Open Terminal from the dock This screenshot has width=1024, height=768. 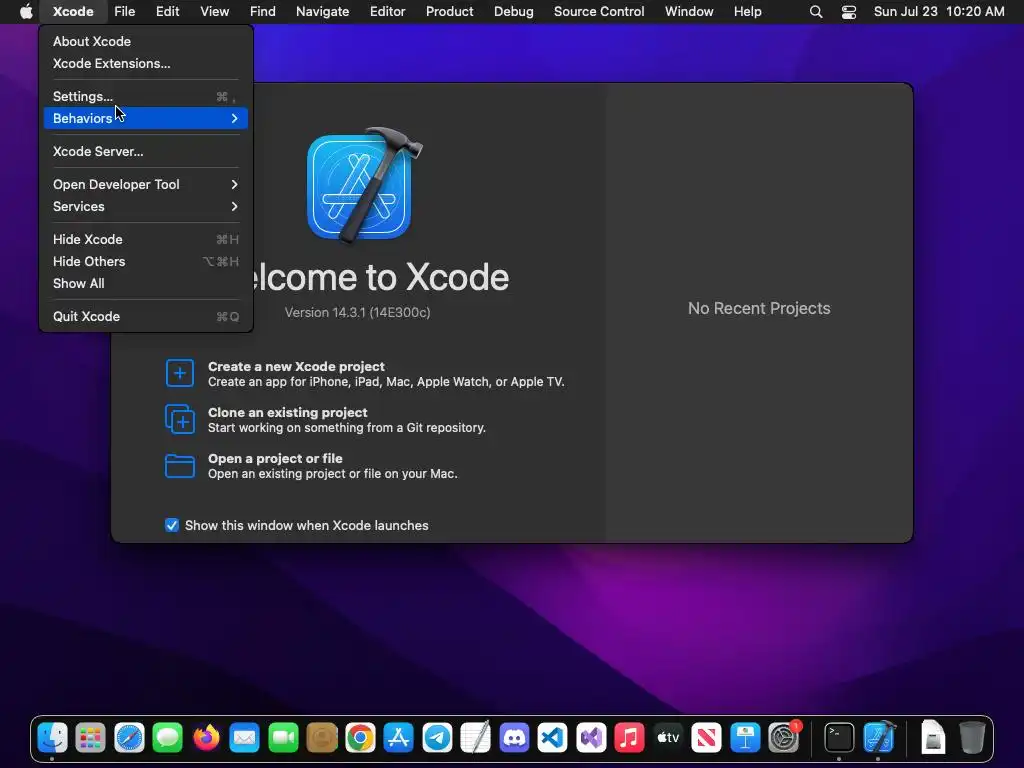click(x=839, y=738)
